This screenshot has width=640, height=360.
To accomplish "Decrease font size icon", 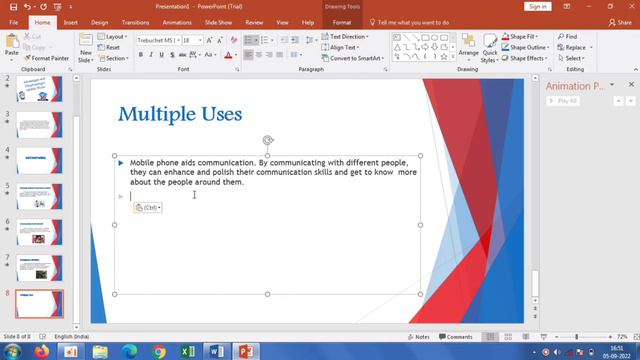I will click(x=220, y=40).
